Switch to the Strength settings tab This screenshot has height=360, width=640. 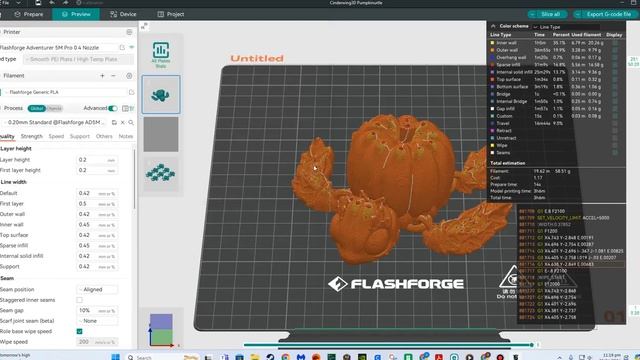tap(31, 136)
